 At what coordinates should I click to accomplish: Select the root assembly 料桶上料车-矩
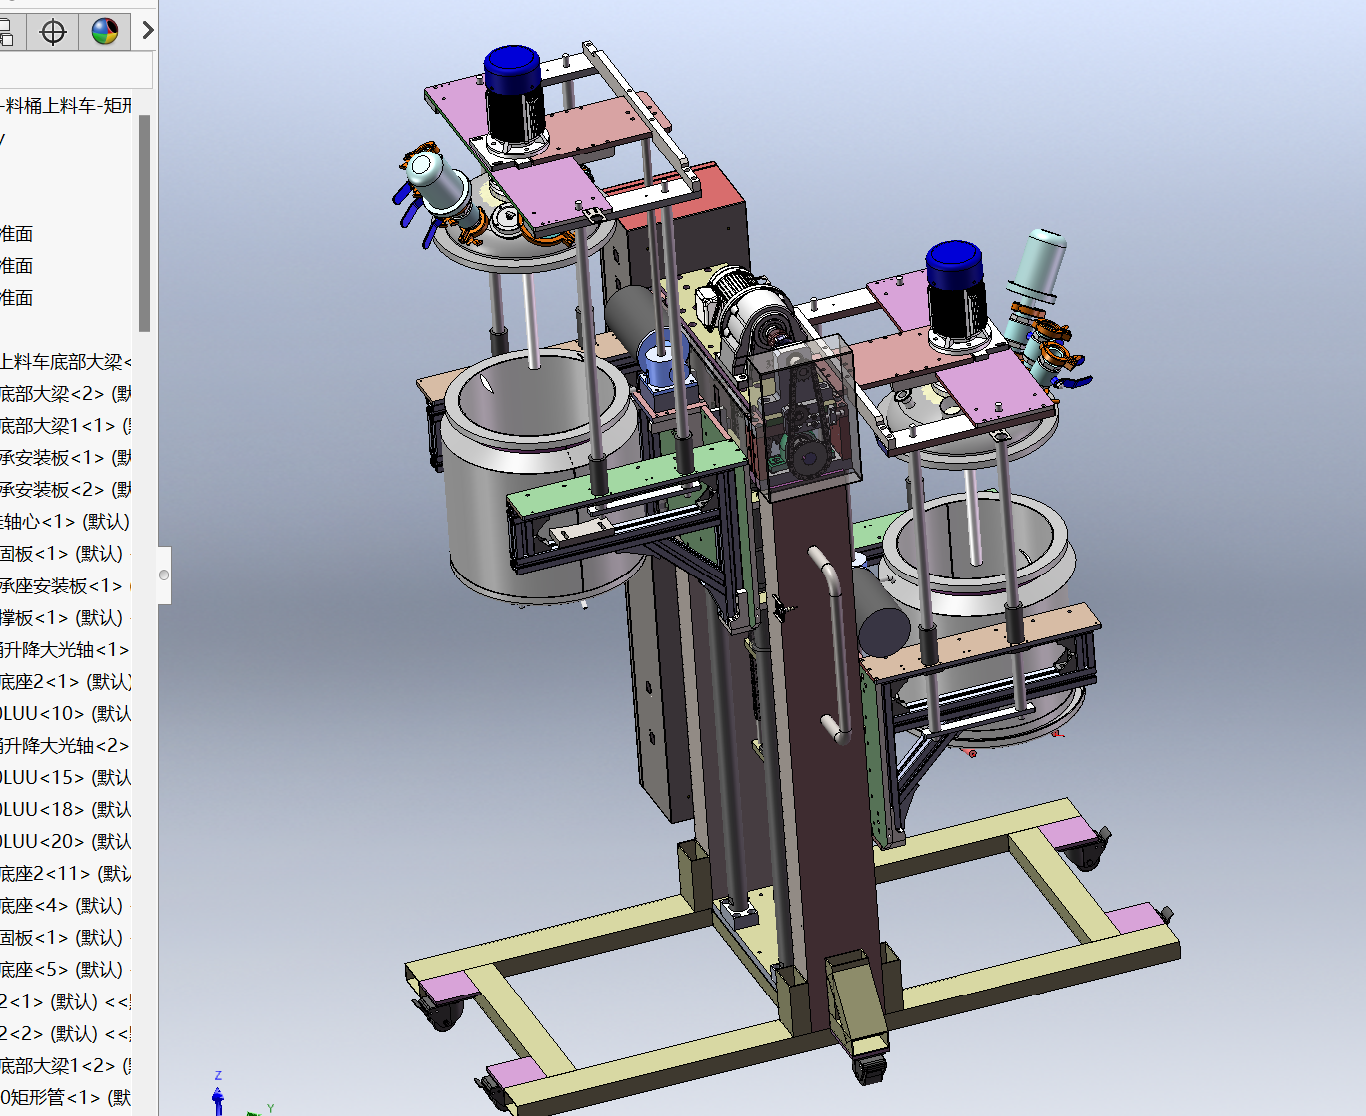click(x=66, y=105)
